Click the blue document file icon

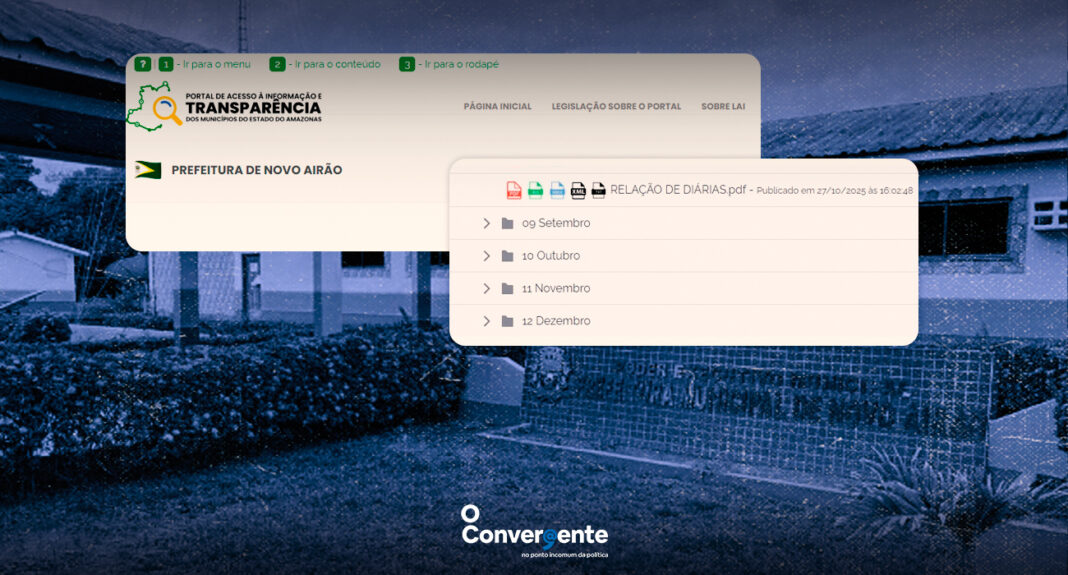(x=557, y=190)
